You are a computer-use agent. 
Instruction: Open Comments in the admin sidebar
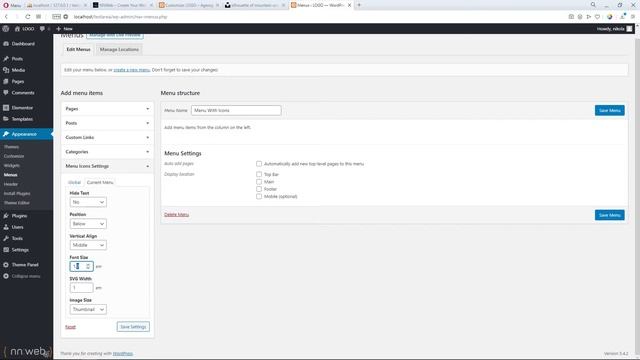tap(23, 93)
